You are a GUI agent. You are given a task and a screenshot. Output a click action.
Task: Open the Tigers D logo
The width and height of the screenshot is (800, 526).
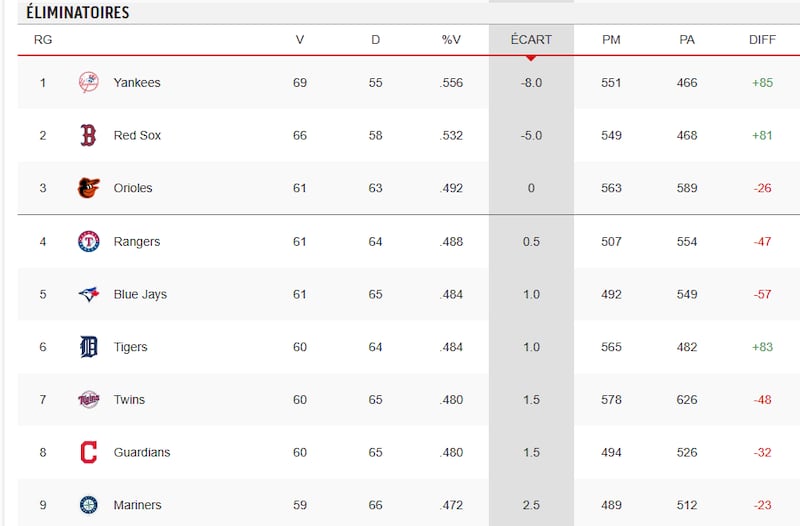pyautogui.click(x=88, y=347)
